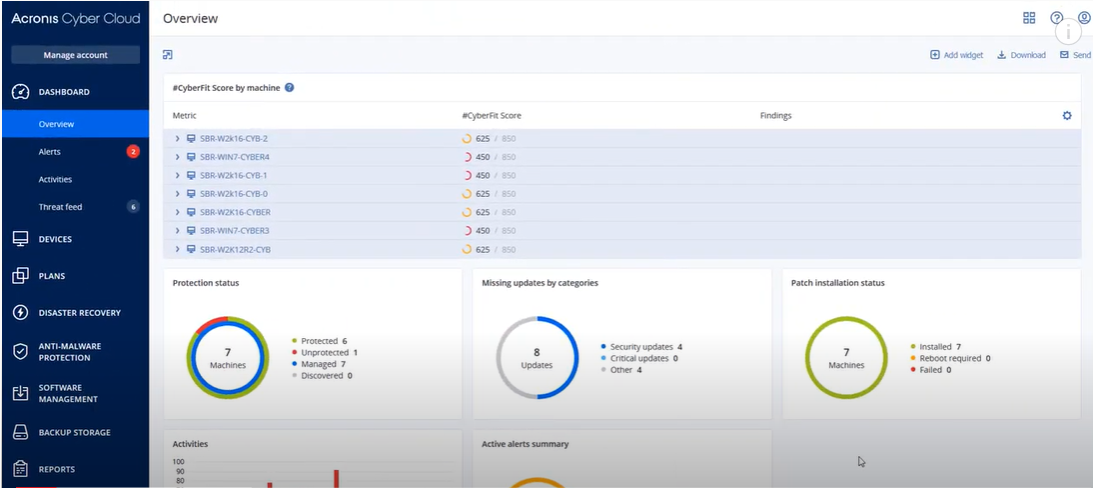Click the Devices monitor icon
1093x488 pixels.
point(21,239)
